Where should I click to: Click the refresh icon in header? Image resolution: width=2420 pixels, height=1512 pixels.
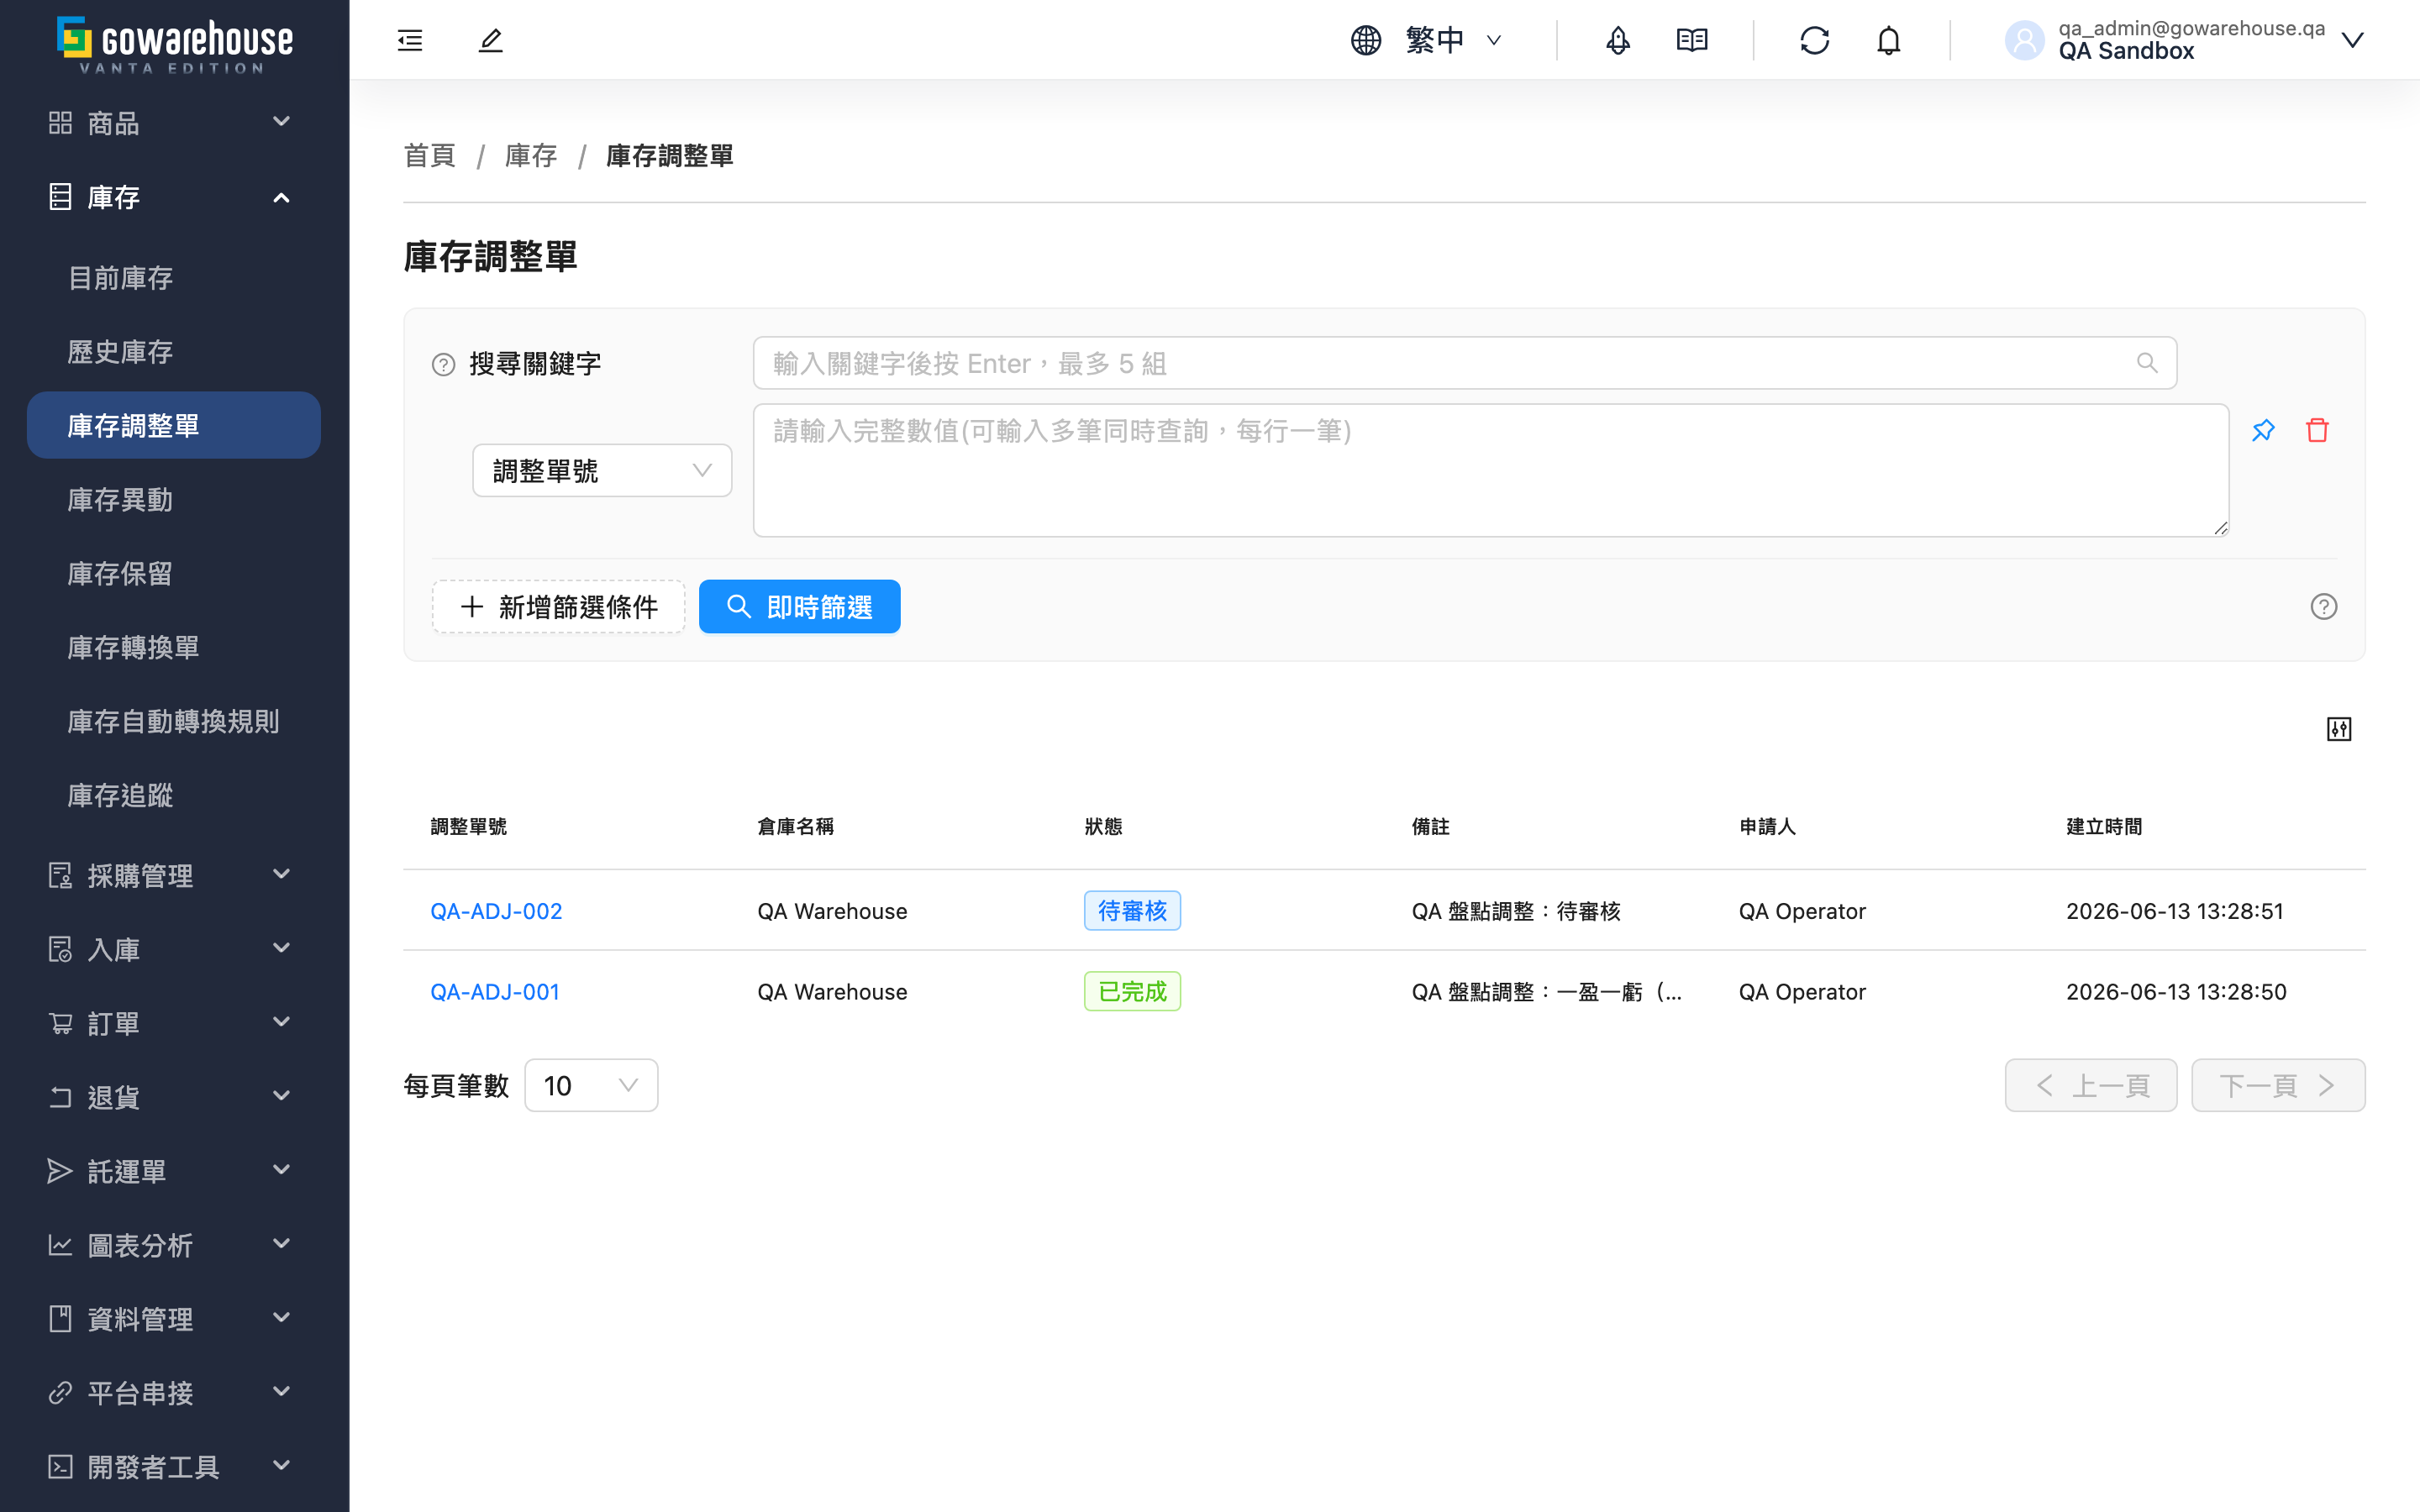click(1814, 40)
